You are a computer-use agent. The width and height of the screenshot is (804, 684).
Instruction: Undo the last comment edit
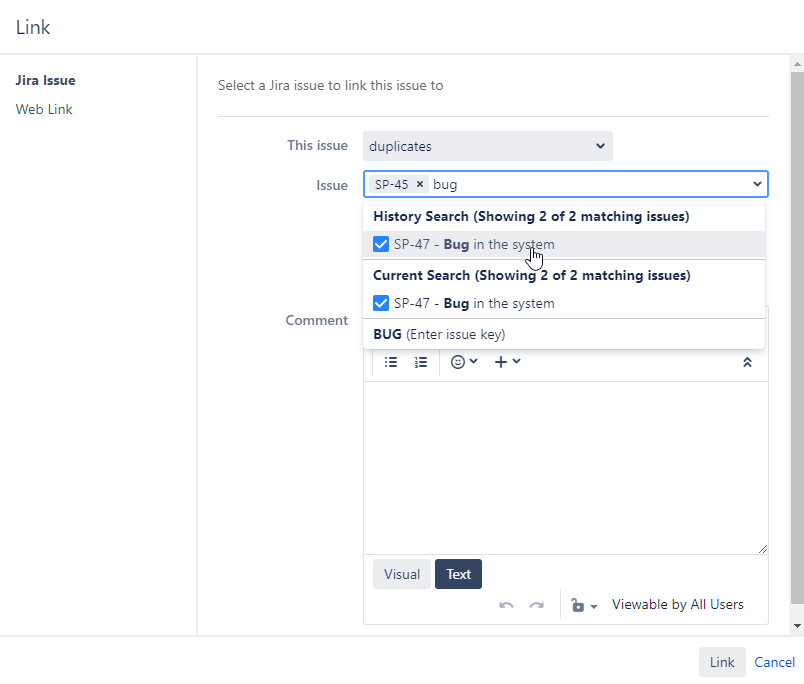pyautogui.click(x=506, y=606)
